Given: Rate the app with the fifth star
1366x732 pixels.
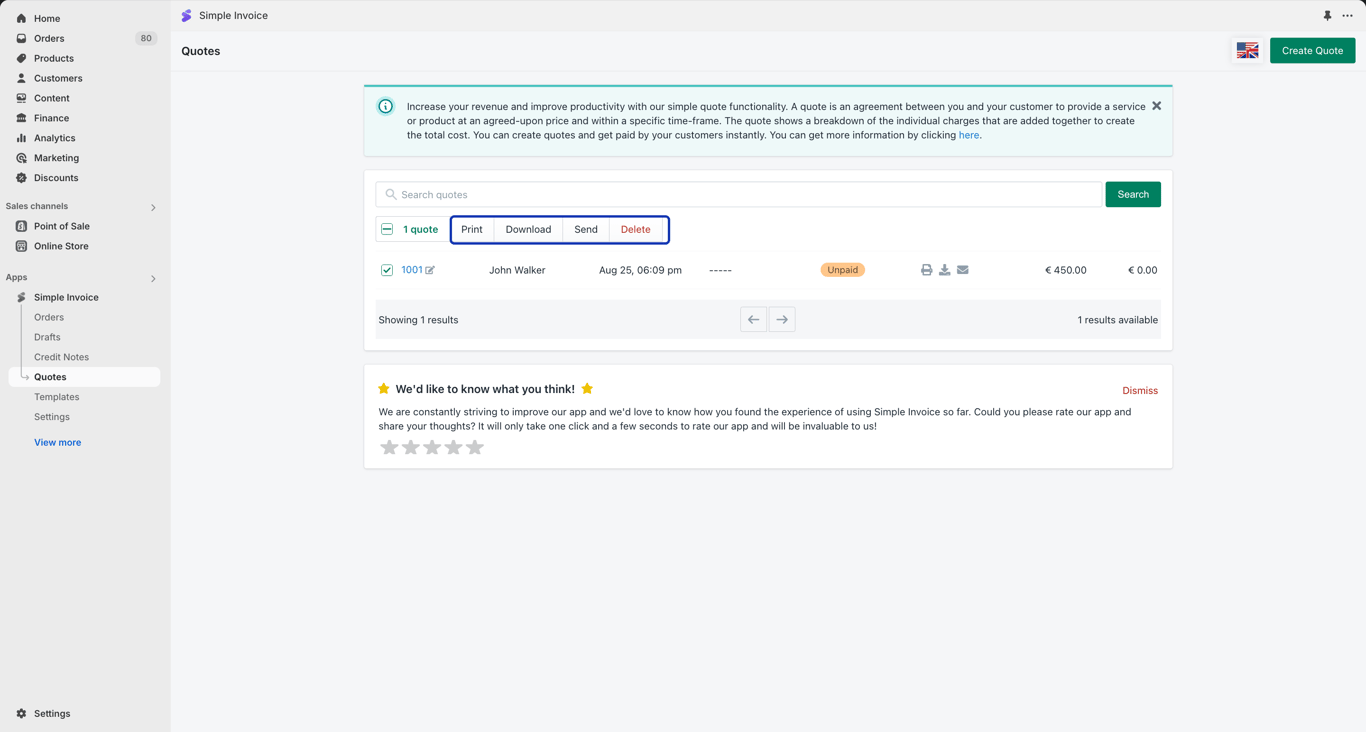Looking at the screenshot, I should pos(475,447).
